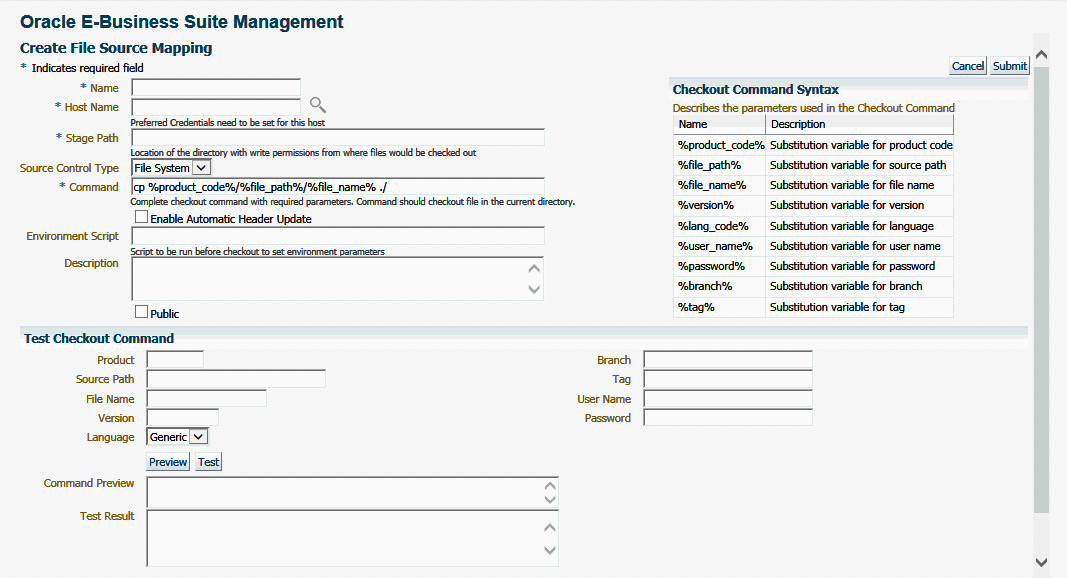
Task: Preview the checkout command
Action: pyautogui.click(x=168, y=462)
